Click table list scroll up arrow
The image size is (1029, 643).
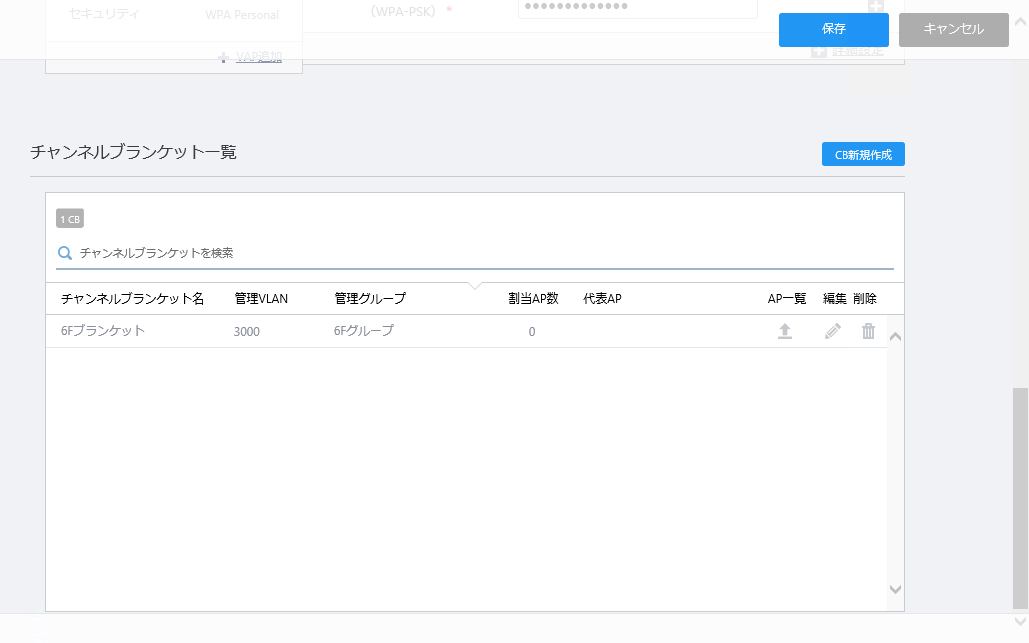(895, 337)
